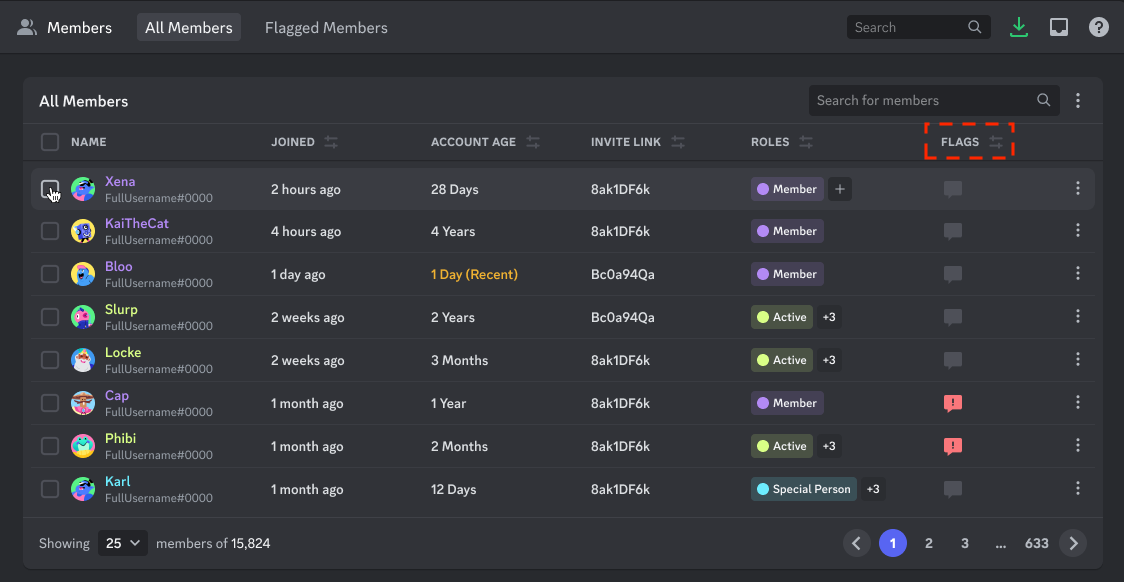Select the All Members tab
Image resolution: width=1124 pixels, height=582 pixels.
coord(188,27)
